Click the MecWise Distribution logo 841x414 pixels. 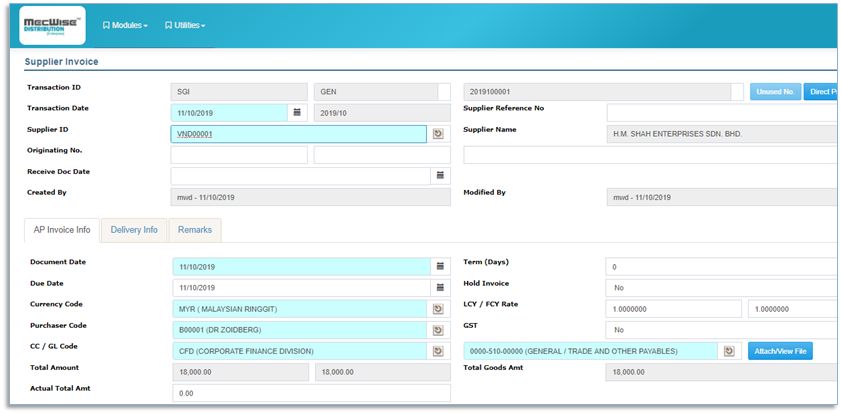click(x=53, y=26)
